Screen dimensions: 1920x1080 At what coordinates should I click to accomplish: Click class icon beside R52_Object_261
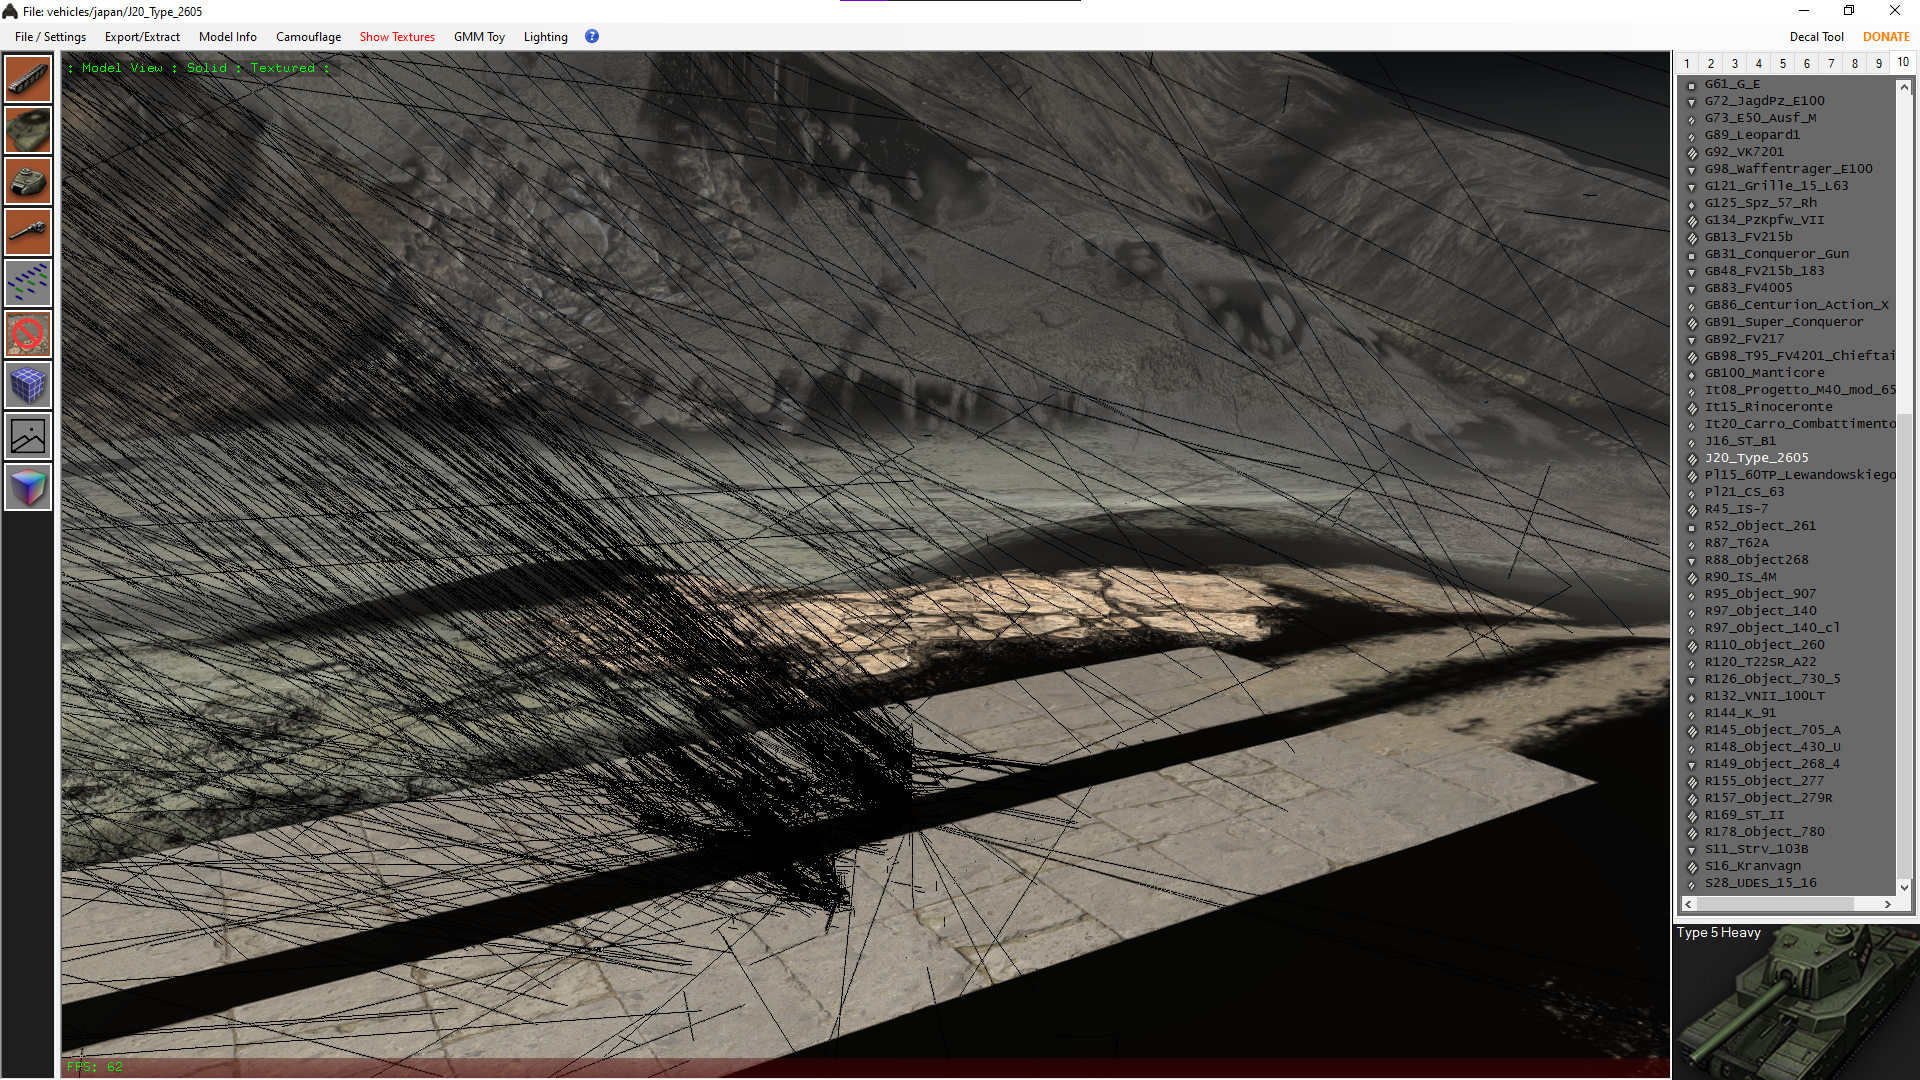(x=1692, y=527)
